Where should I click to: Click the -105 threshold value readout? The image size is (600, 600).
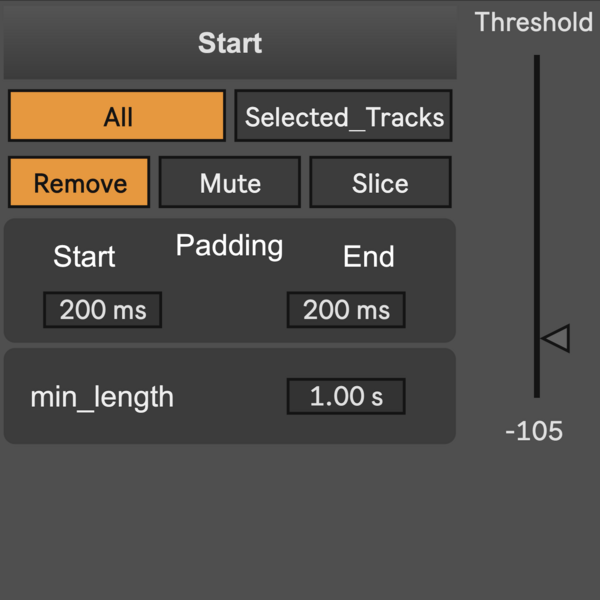click(534, 432)
